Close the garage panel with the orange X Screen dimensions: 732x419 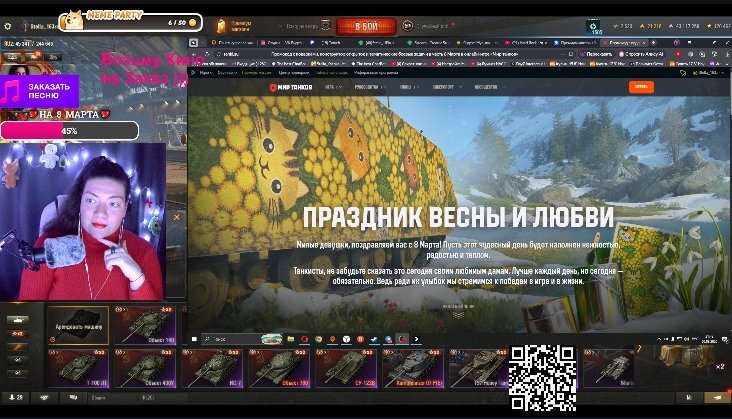point(176,217)
